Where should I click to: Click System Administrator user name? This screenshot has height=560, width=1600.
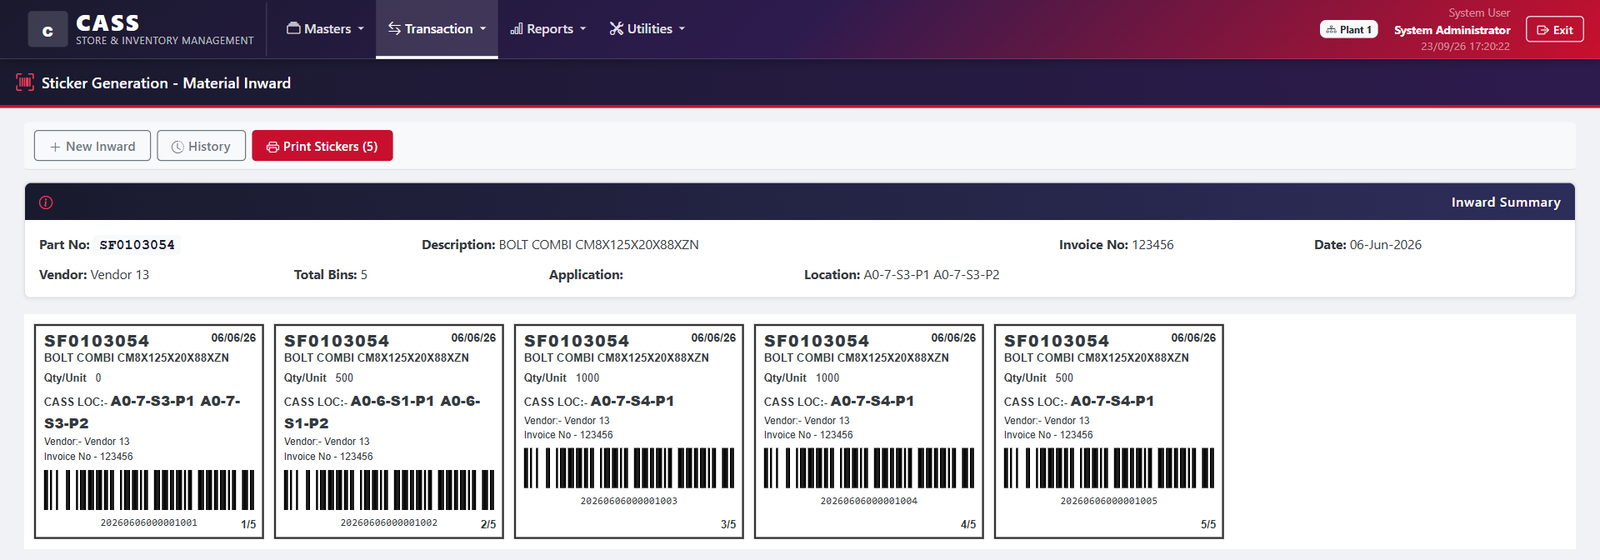[x=1452, y=30]
